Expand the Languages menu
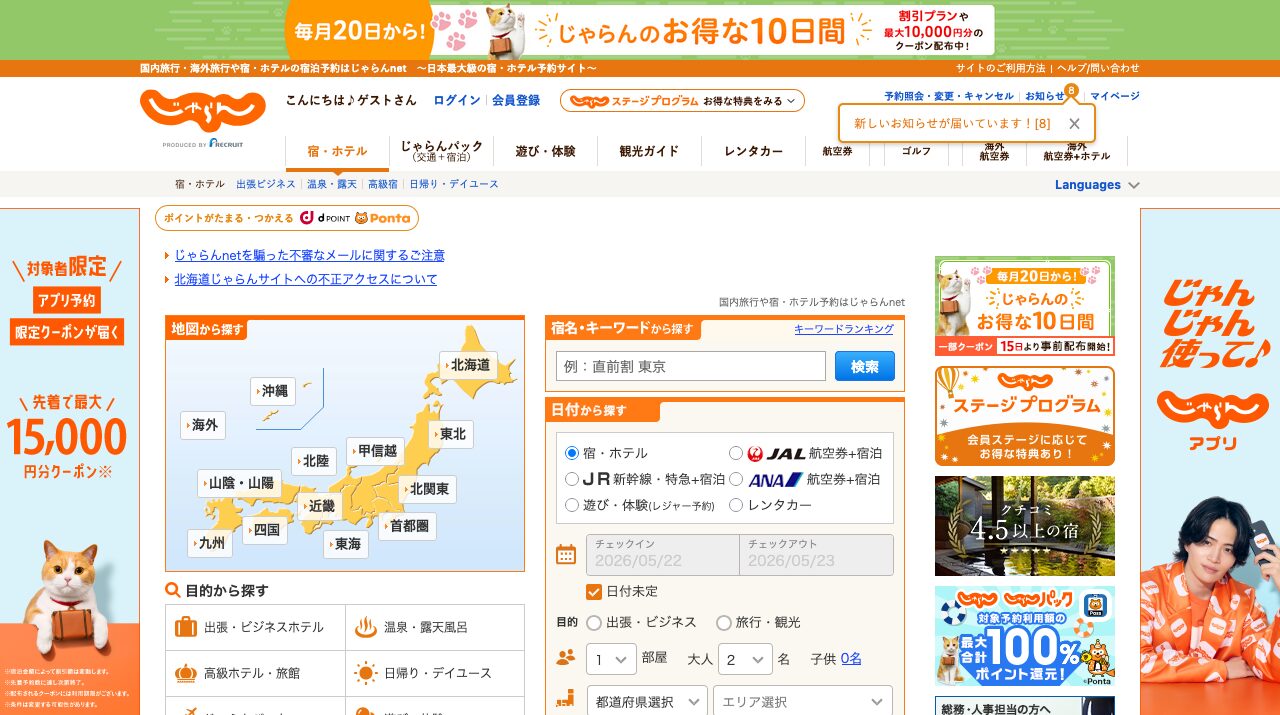Viewport: 1280px width, 715px height. 1097,185
